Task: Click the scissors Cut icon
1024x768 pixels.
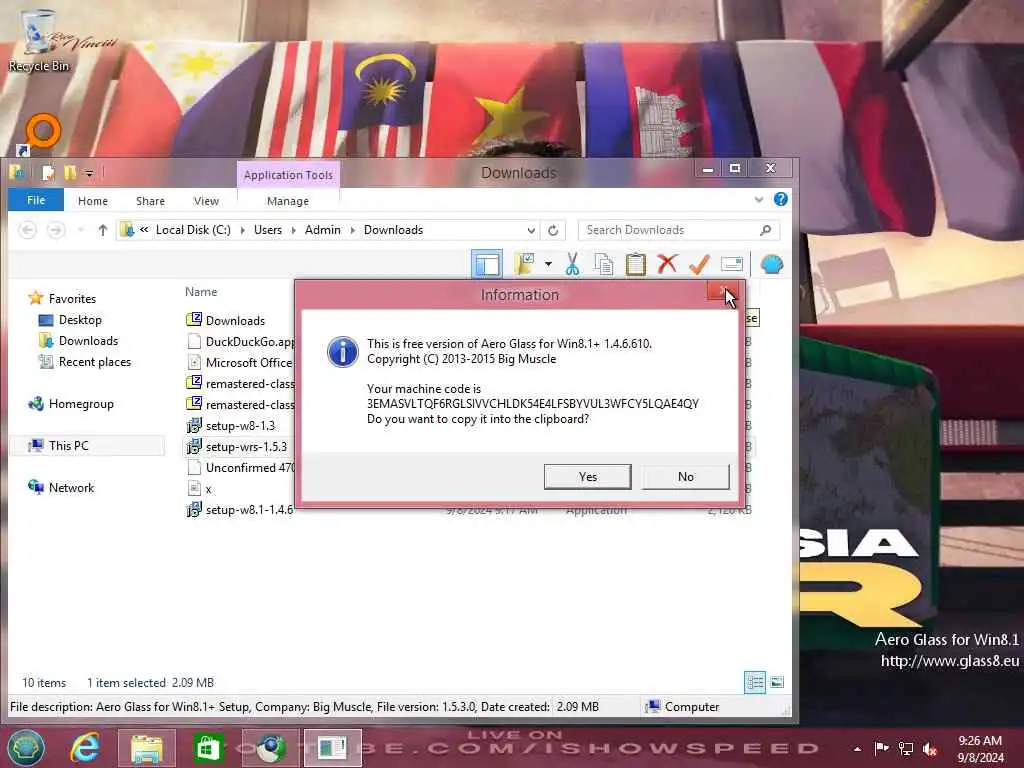Action: 572,264
